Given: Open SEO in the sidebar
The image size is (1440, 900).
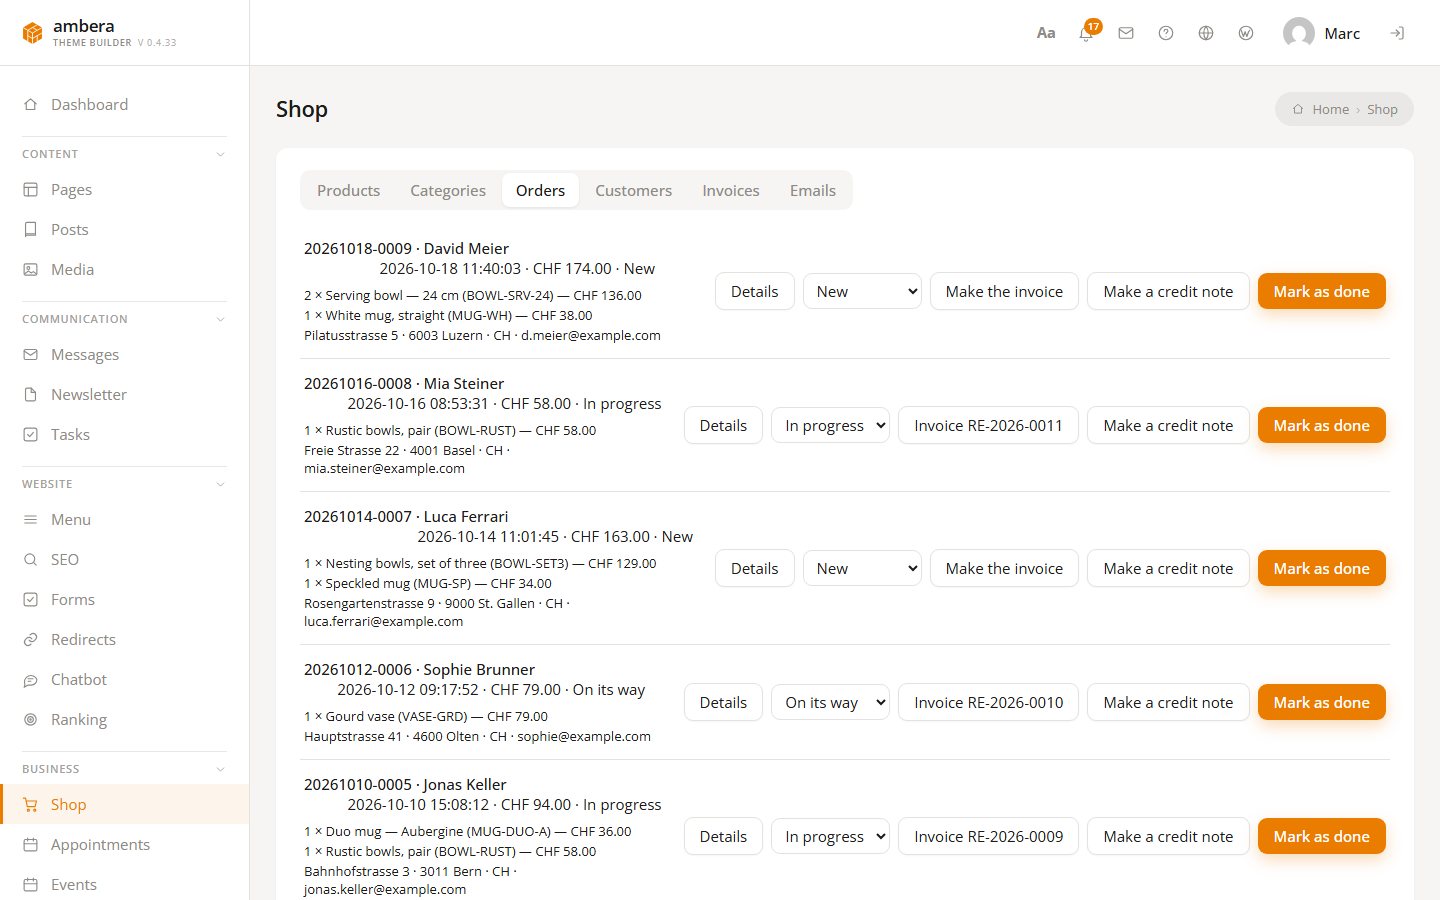Looking at the screenshot, I should [x=124, y=559].
